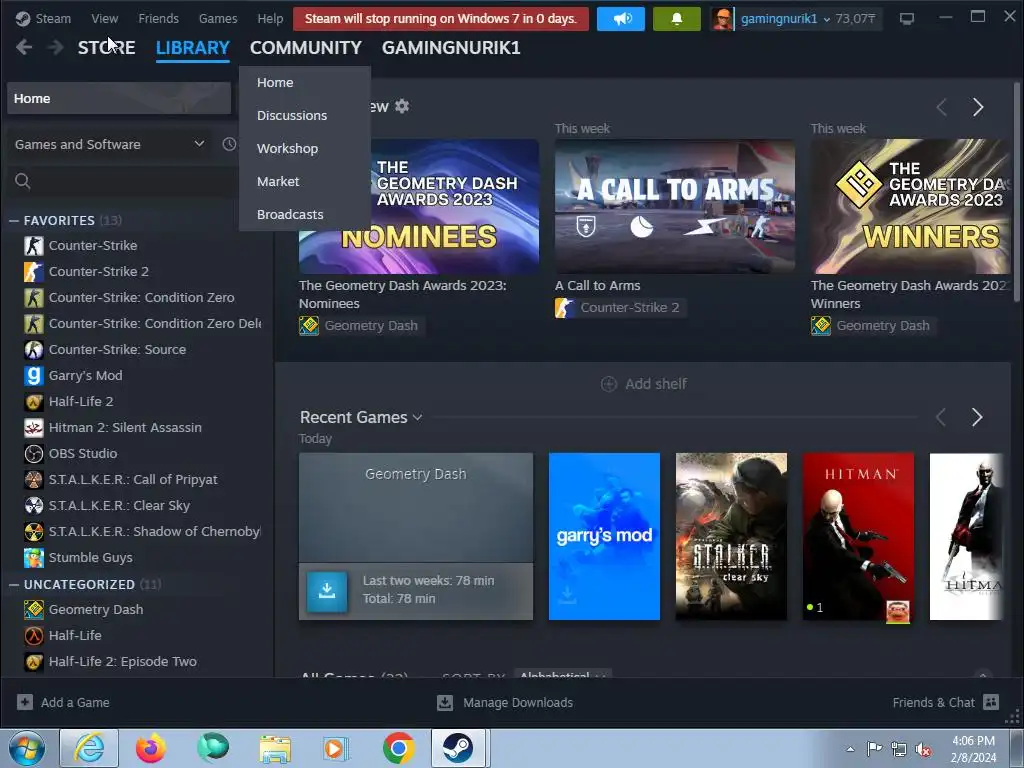Open the red HITMAN game cover
1024x768 pixels.
click(858, 536)
